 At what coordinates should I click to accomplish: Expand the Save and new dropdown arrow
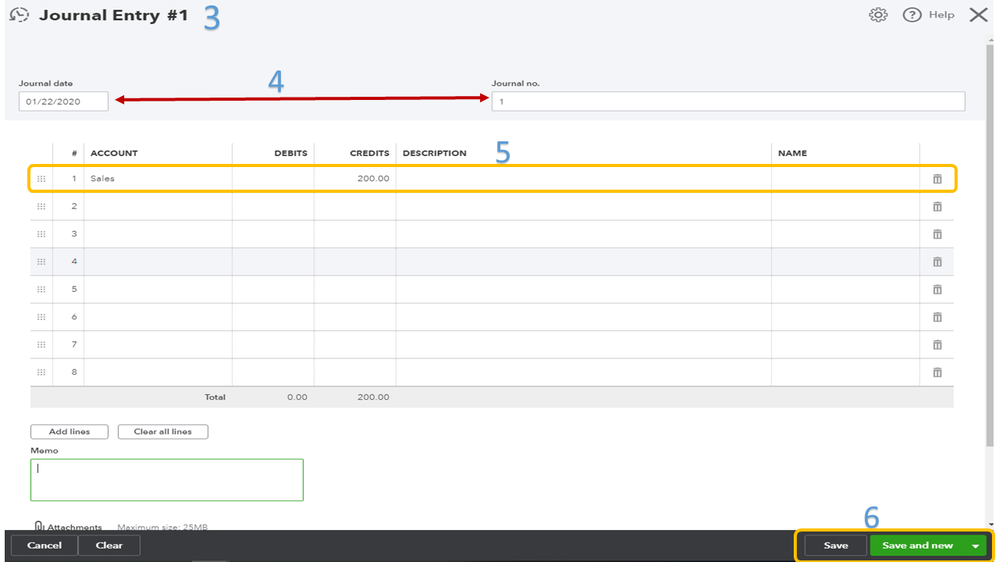(x=975, y=545)
